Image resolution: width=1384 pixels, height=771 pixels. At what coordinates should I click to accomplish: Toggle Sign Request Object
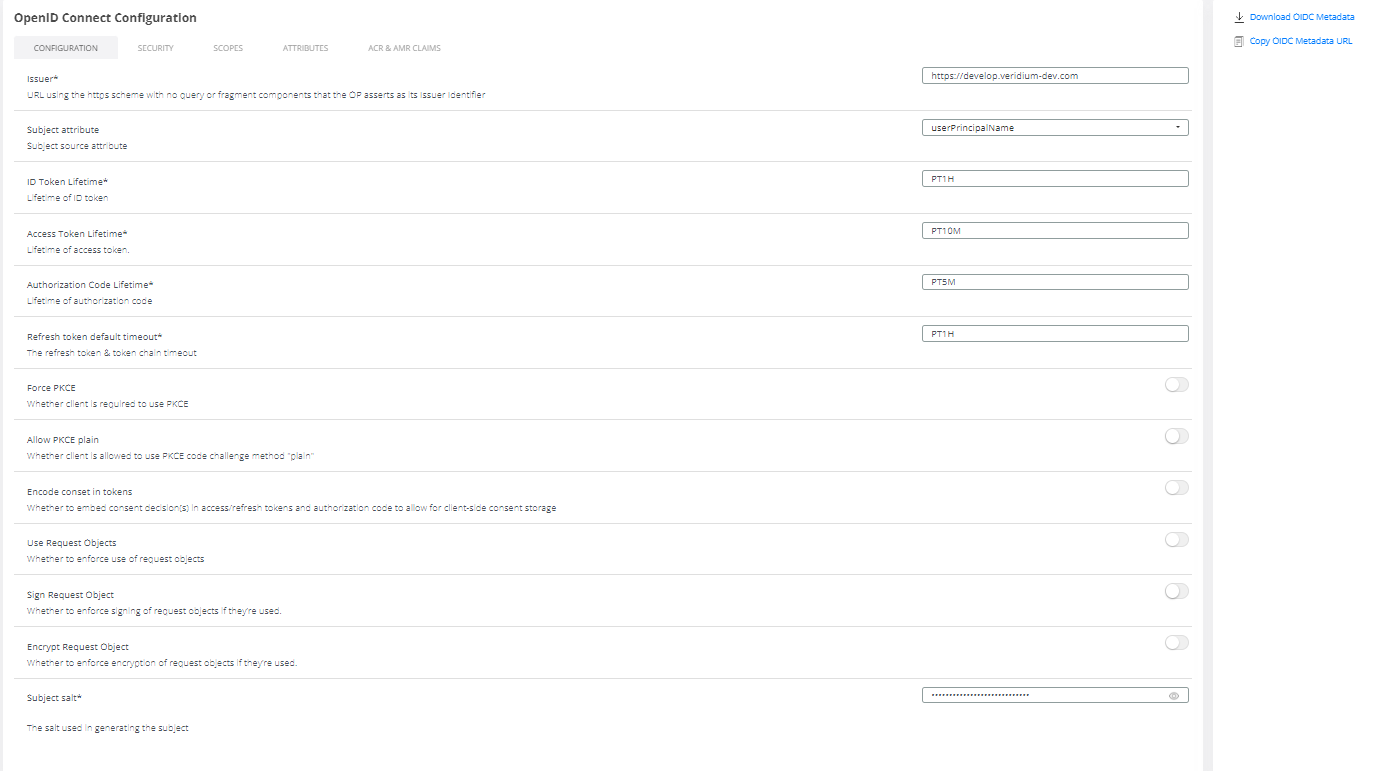click(x=1176, y=591)
